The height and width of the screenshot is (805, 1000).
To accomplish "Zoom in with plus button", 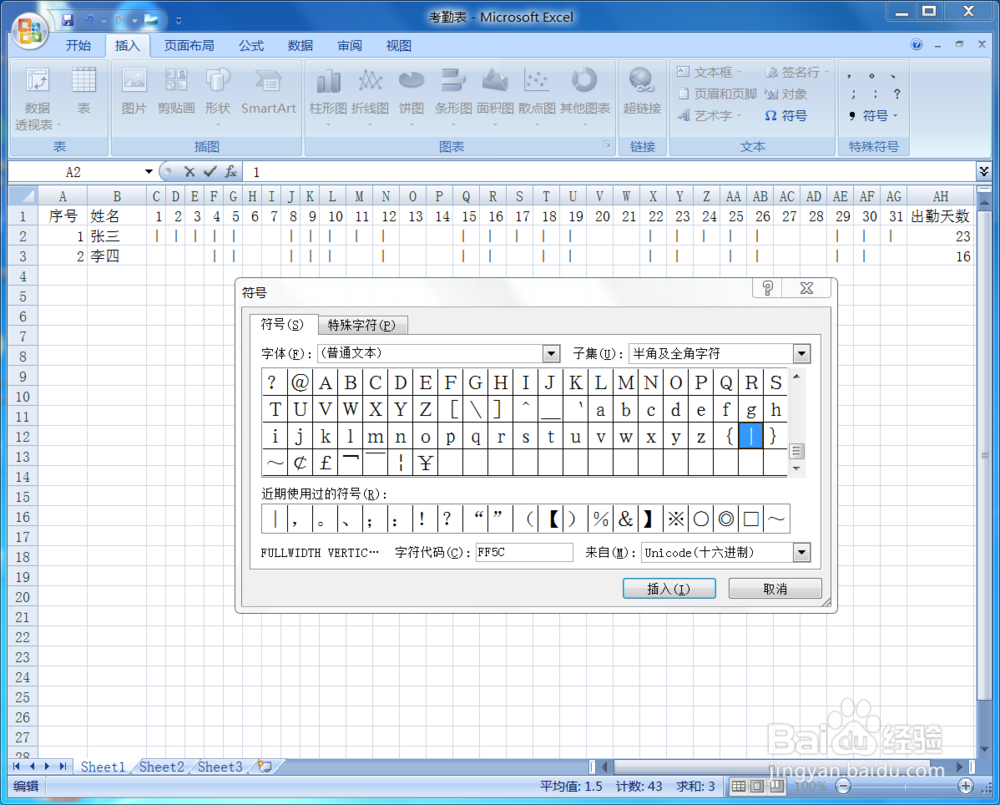I will (966, 786).
